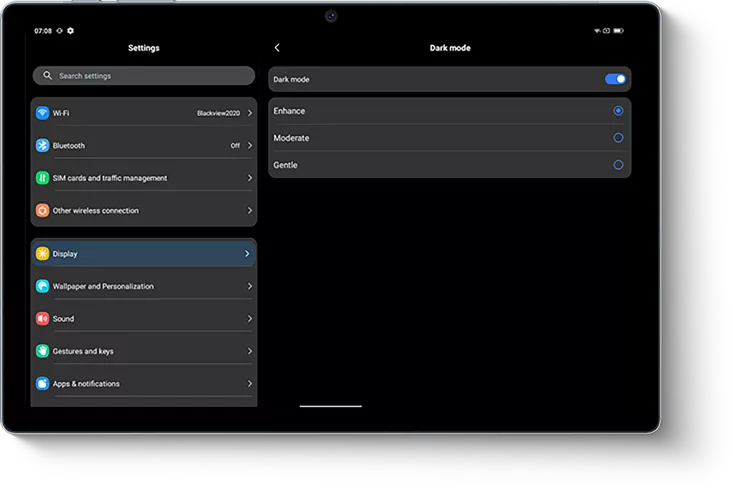Choose the Gentle dark mode option
Viewport: 733px width, 488px height.
(x=618, y=165)
